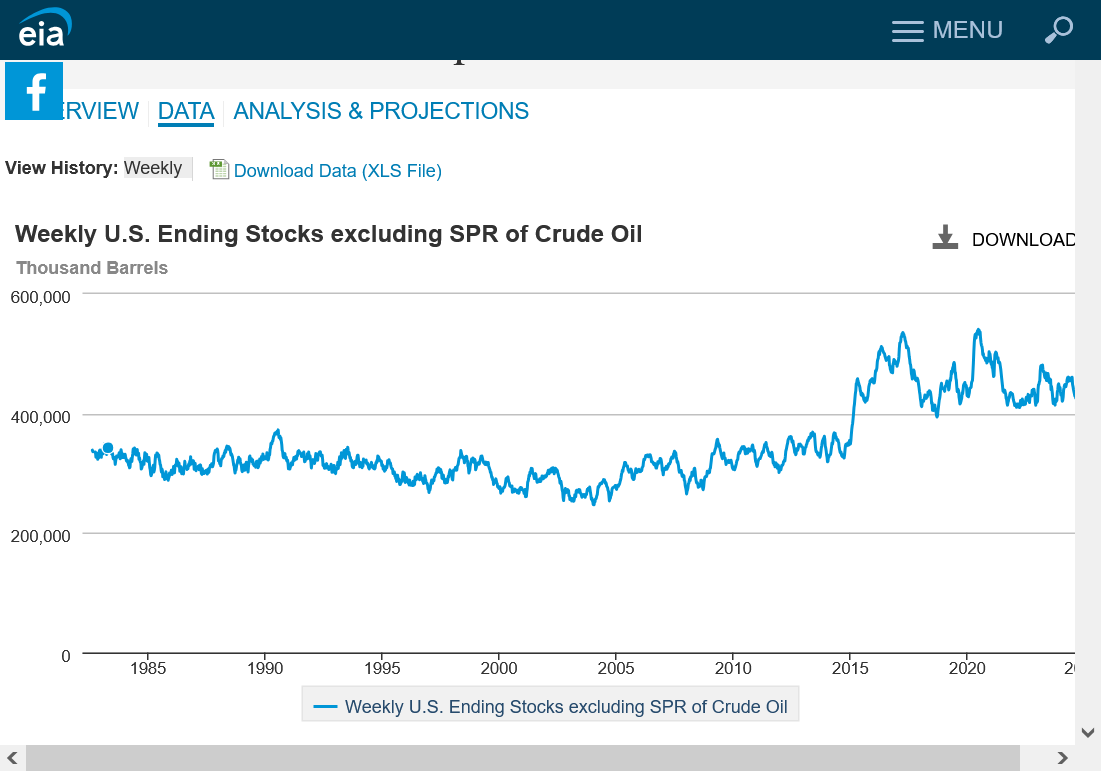This screenshot has width=1101, height=771.
Task: Click the horizontal scrollbar thumb
Action: pyautogui.click(x=522, y=758)
